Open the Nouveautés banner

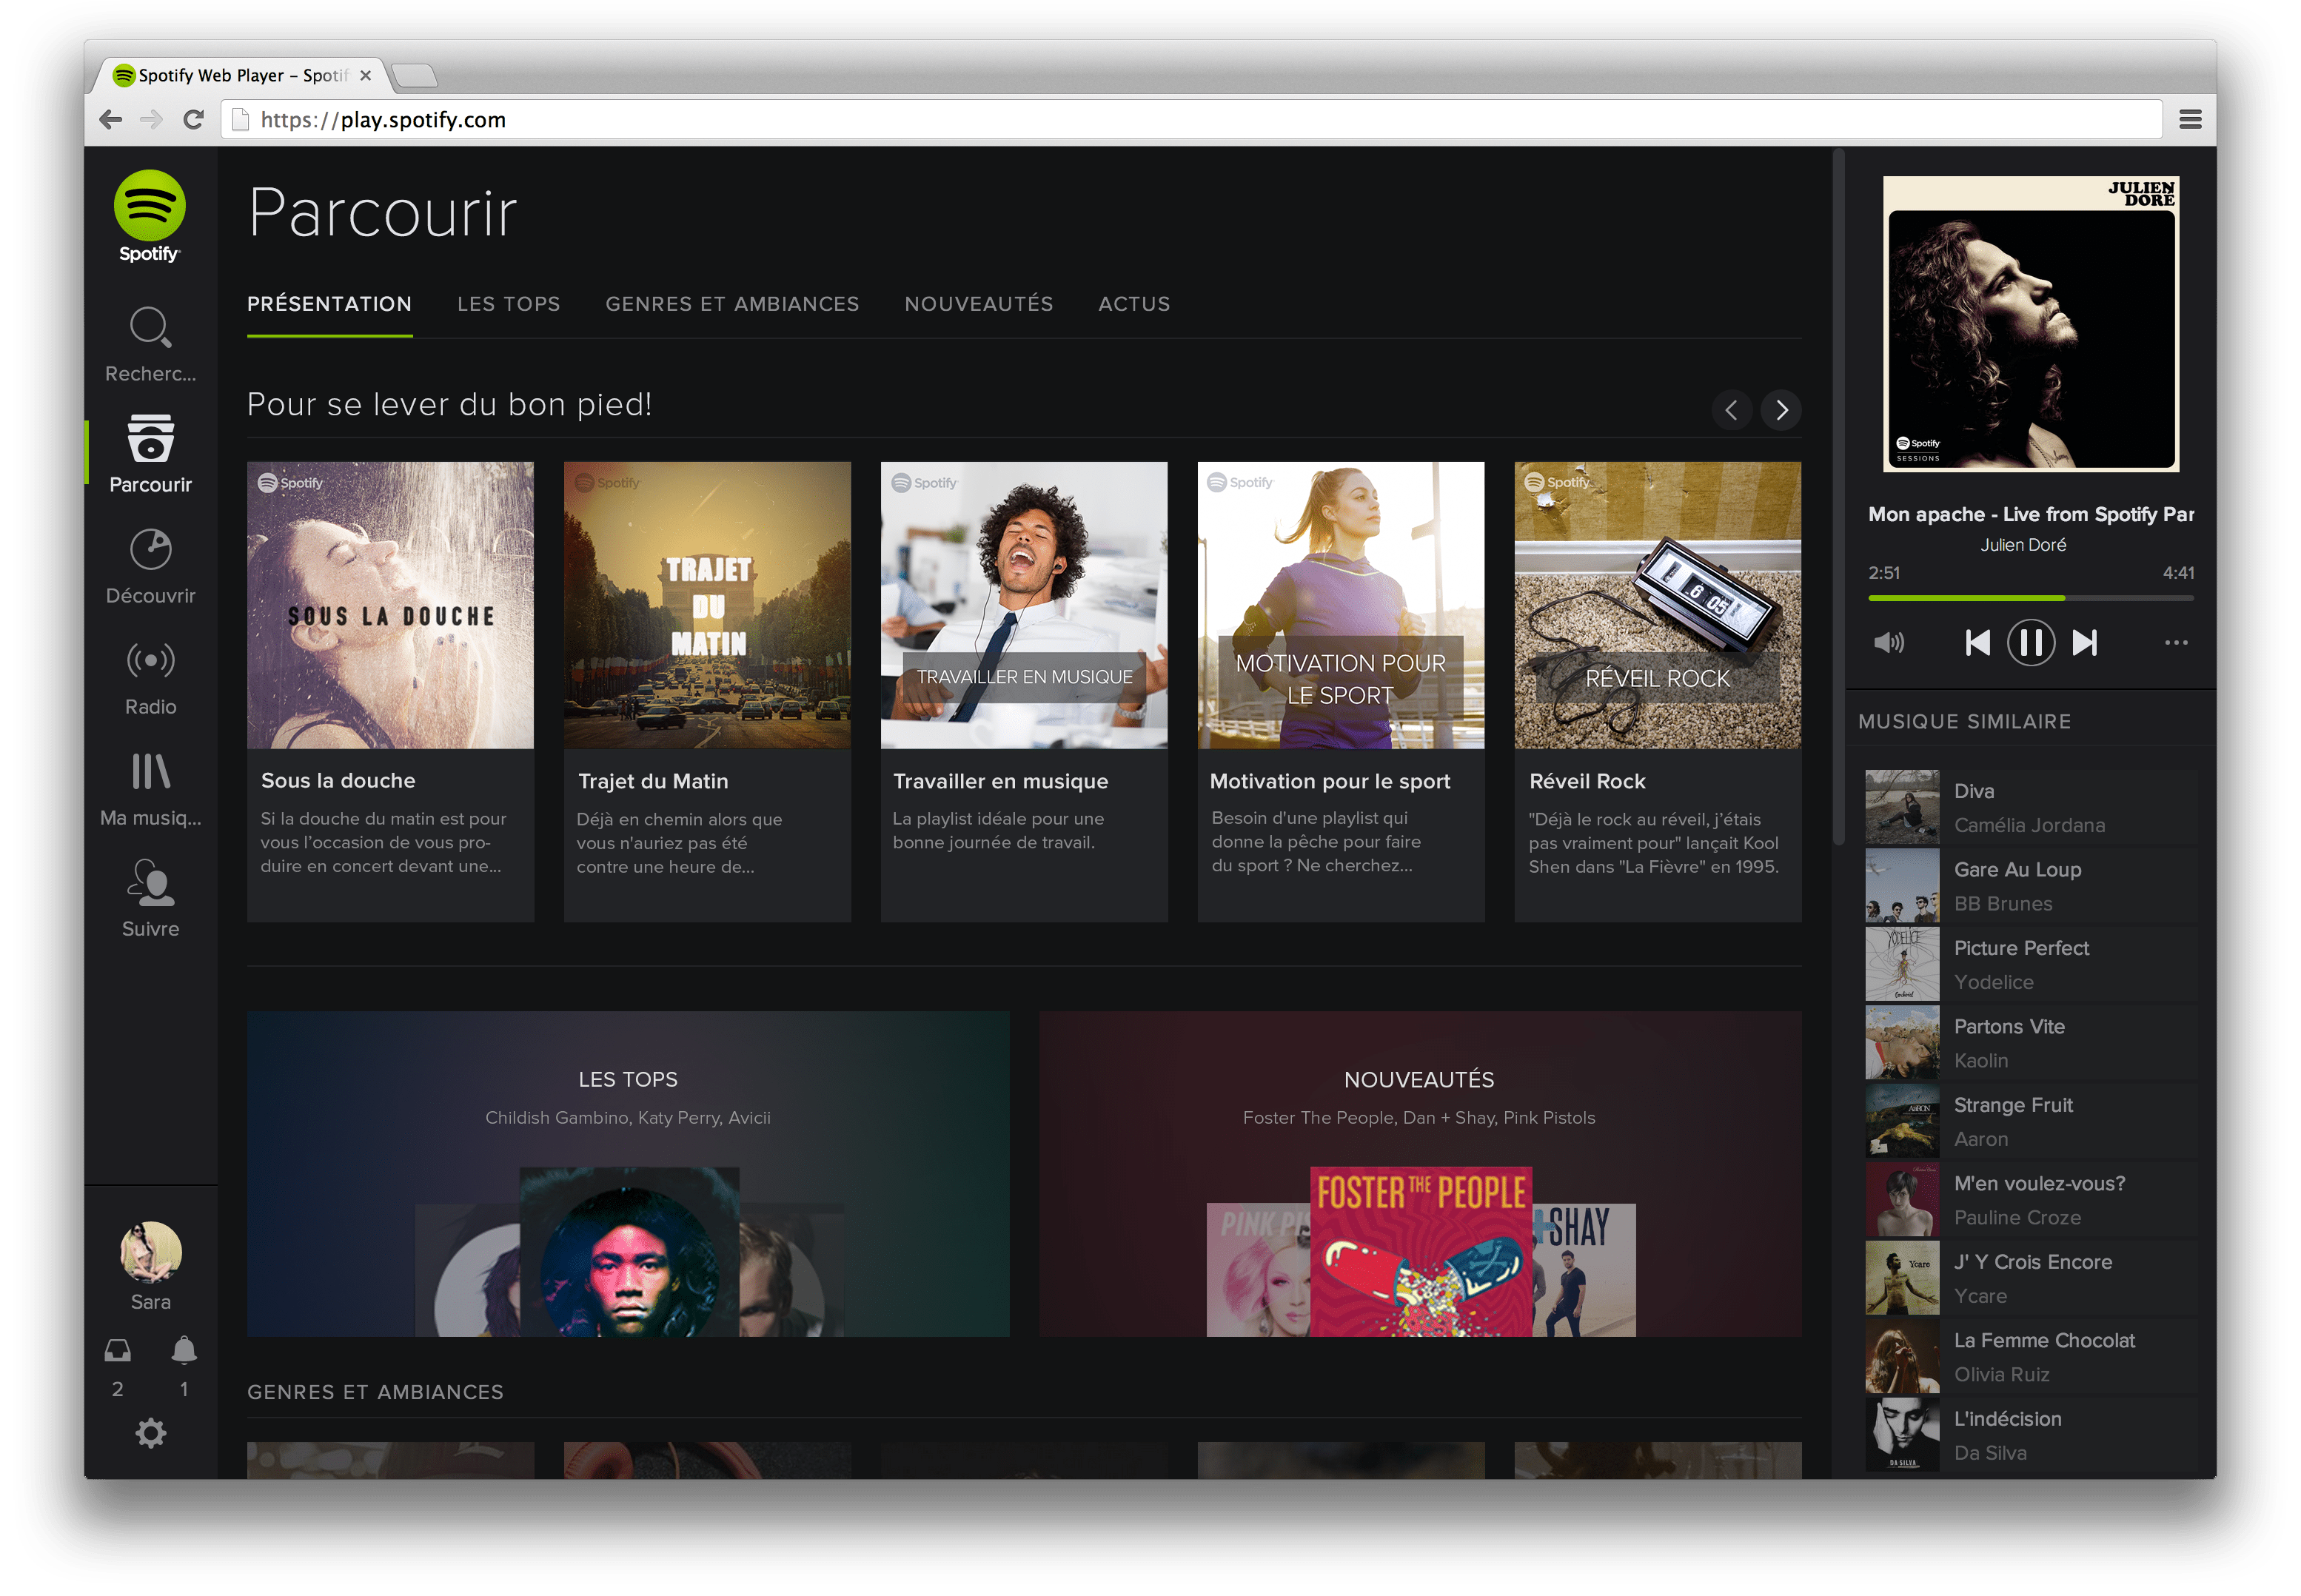pyautogui.click(x=1420, y=1173)
